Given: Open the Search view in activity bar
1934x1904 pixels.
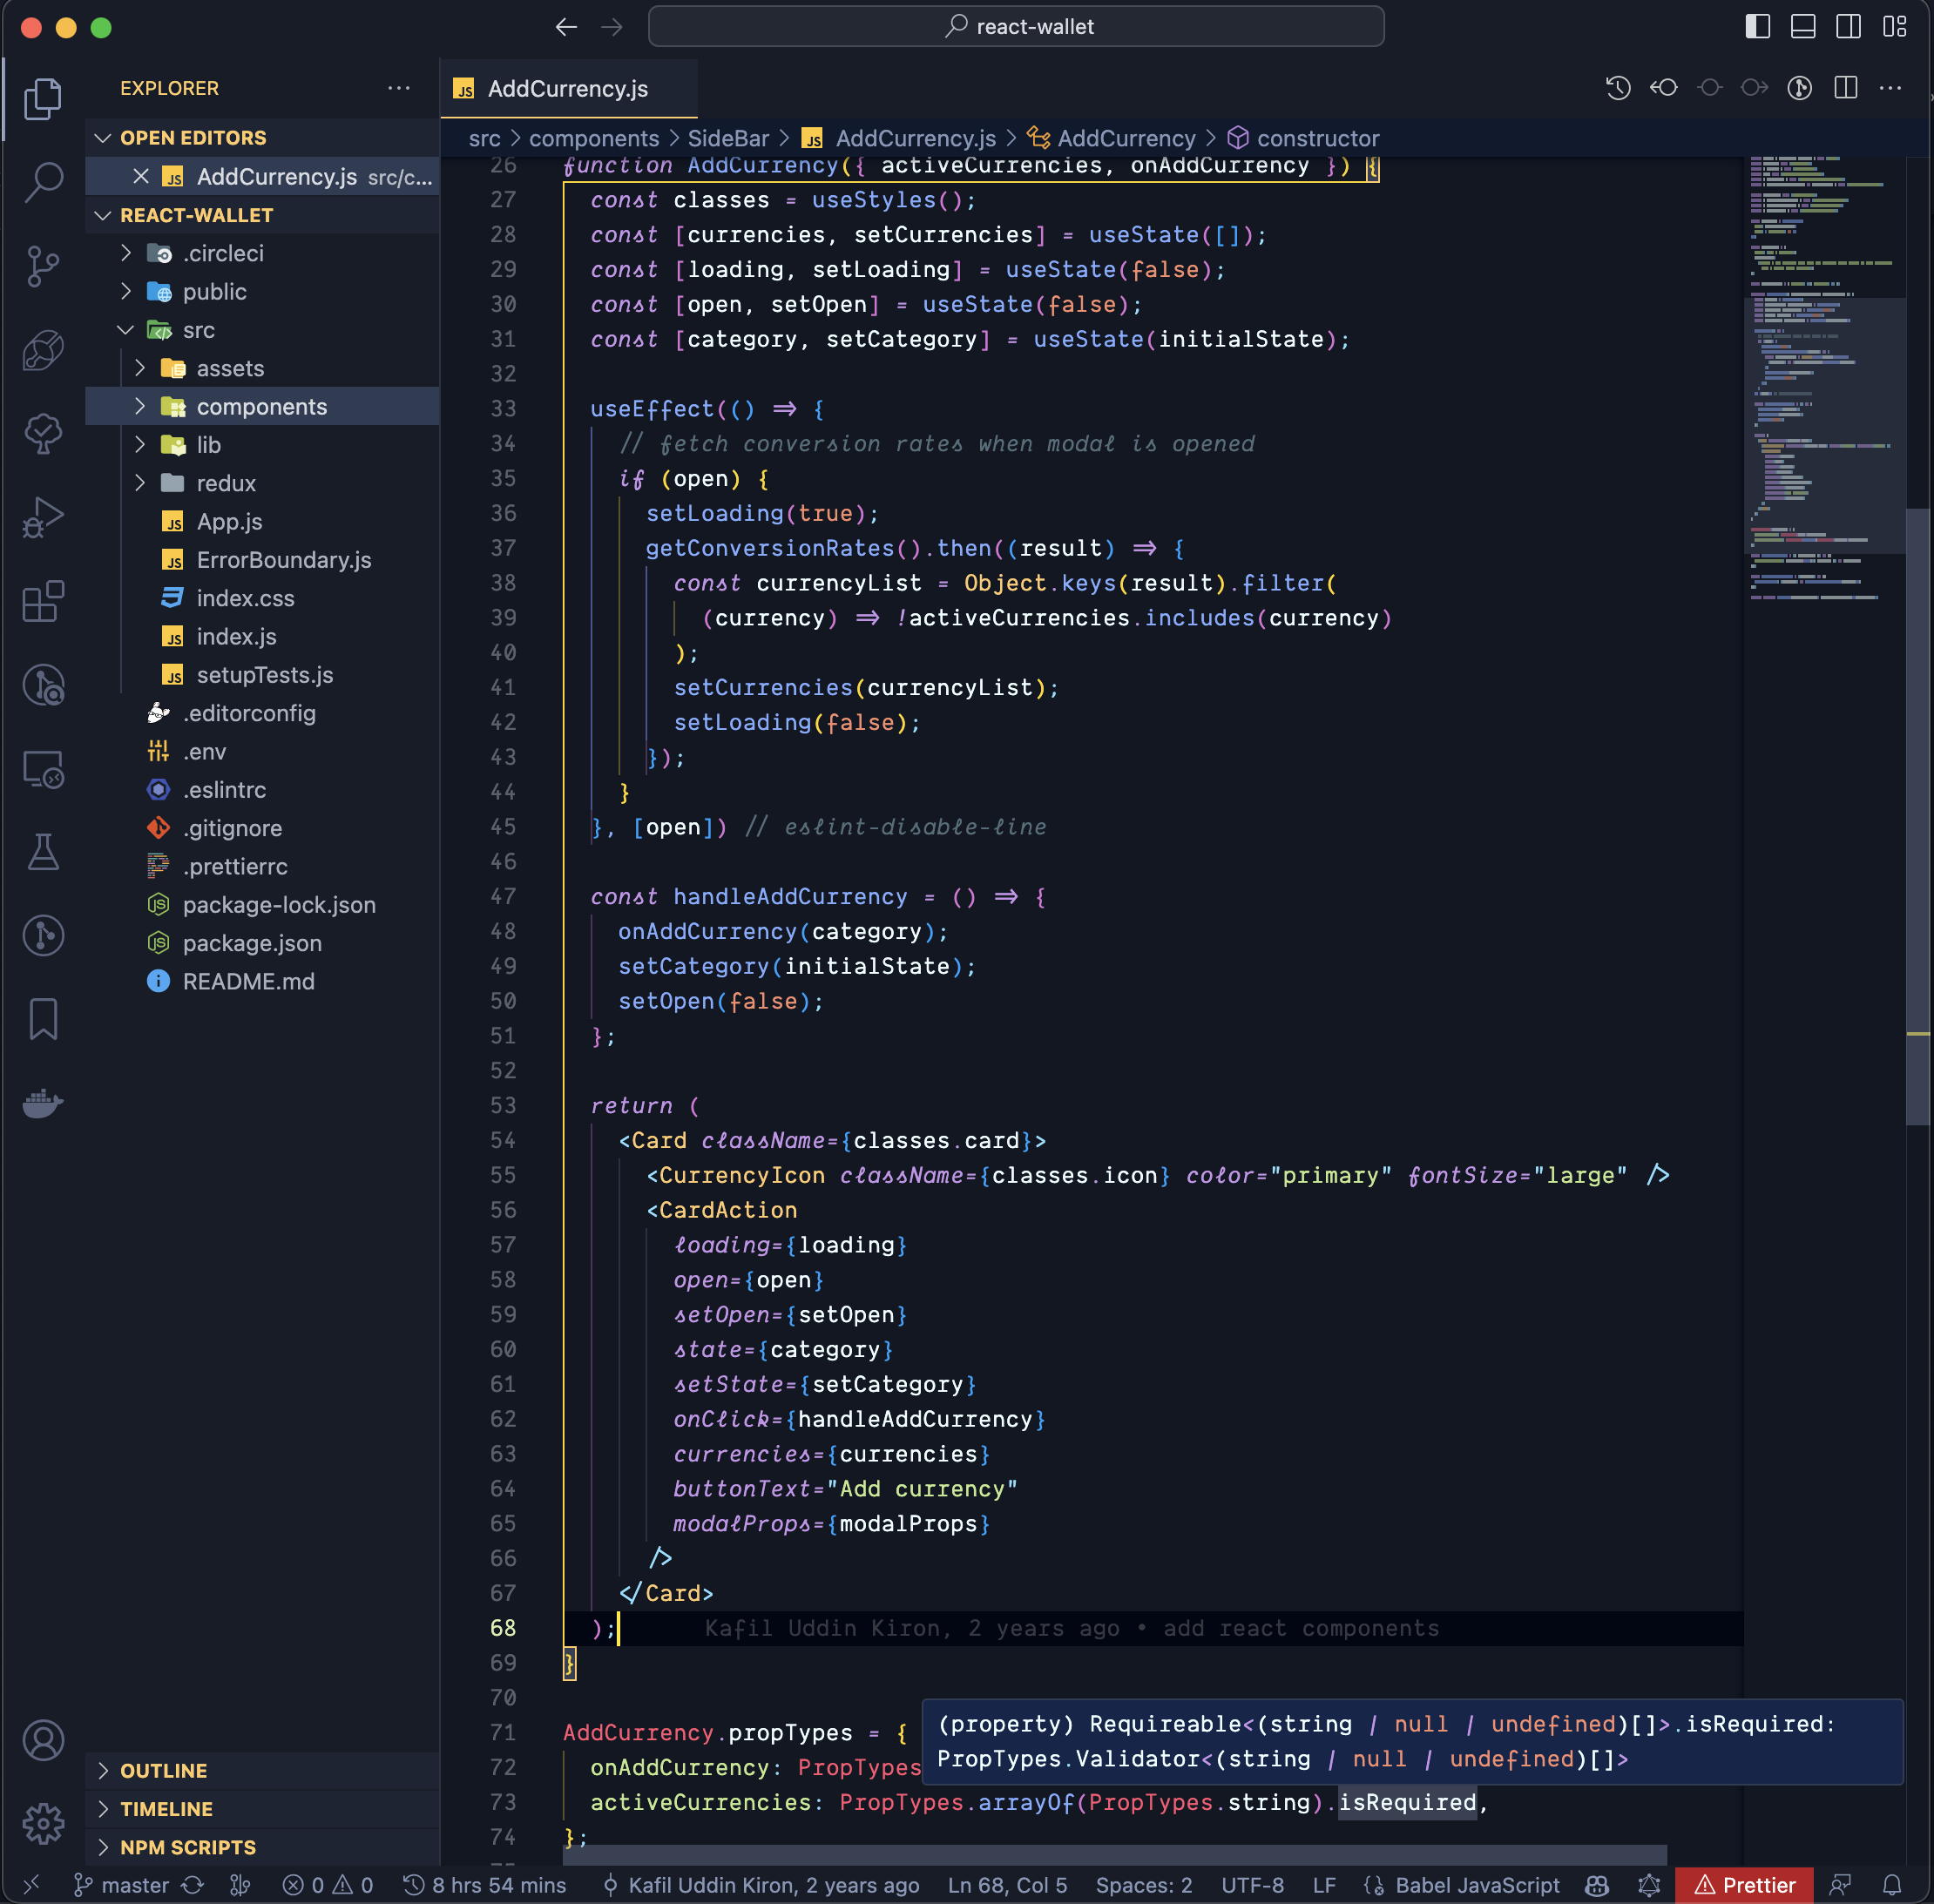Looking at the screenshot, I should [x=43, y=181].
